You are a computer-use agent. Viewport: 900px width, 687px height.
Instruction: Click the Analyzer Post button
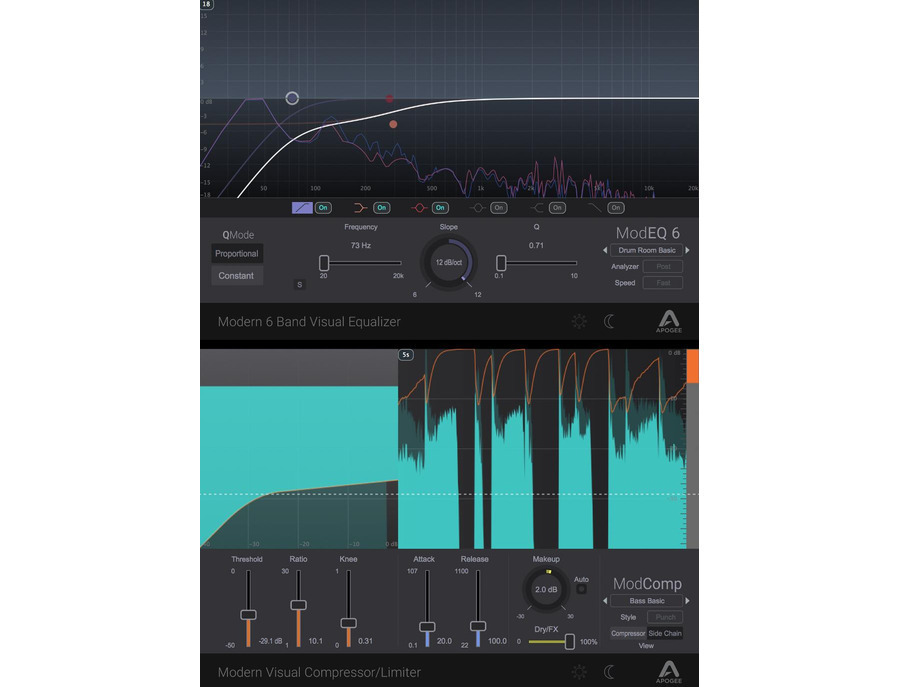663,267
